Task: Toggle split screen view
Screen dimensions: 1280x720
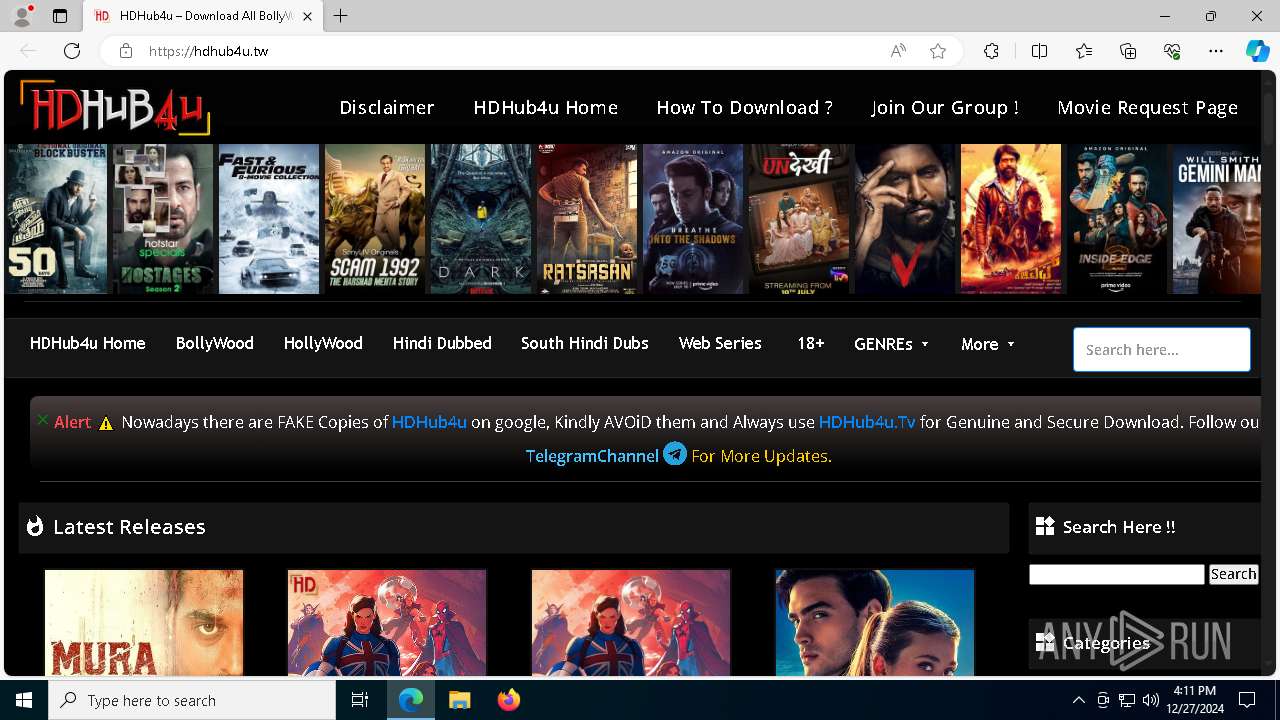Action: point(1039,51)
